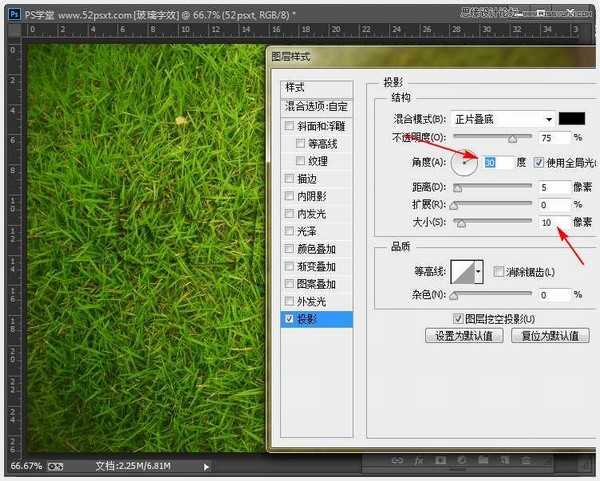Screen dimensions: 600x481
Task: Click the 大小 size value field
Action: [553, 221]
